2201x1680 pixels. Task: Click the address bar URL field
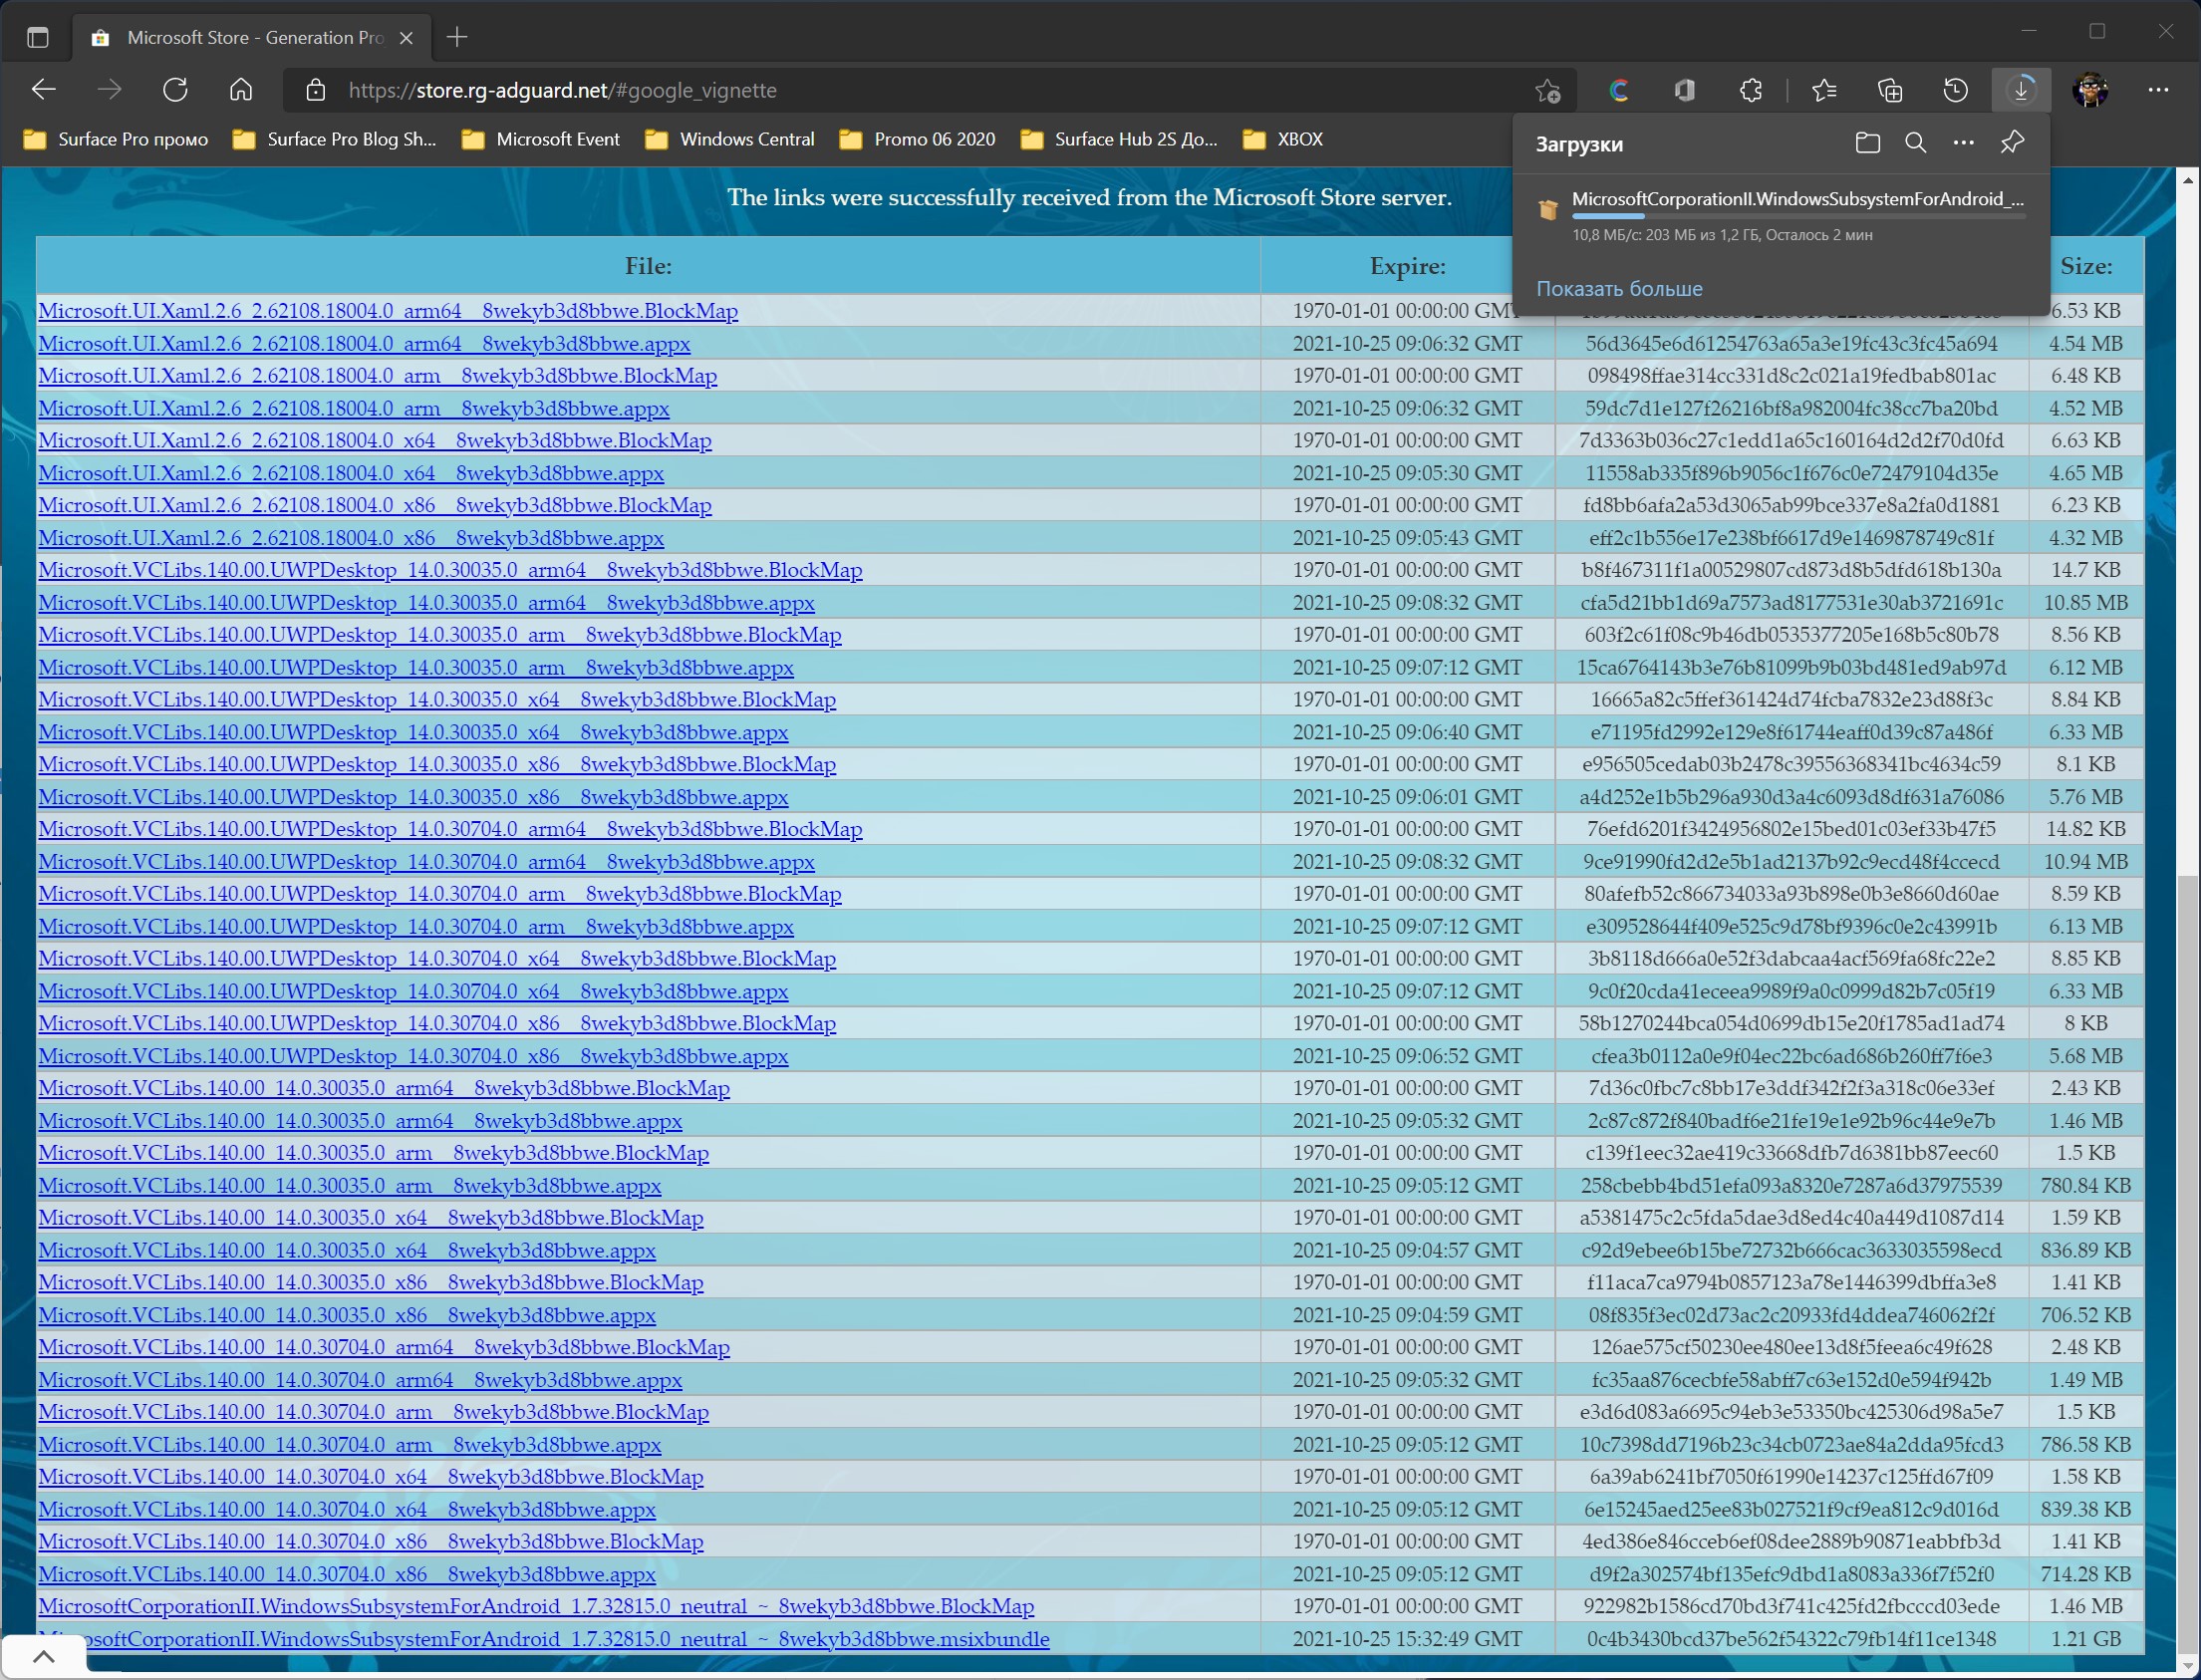coord(930,90)
